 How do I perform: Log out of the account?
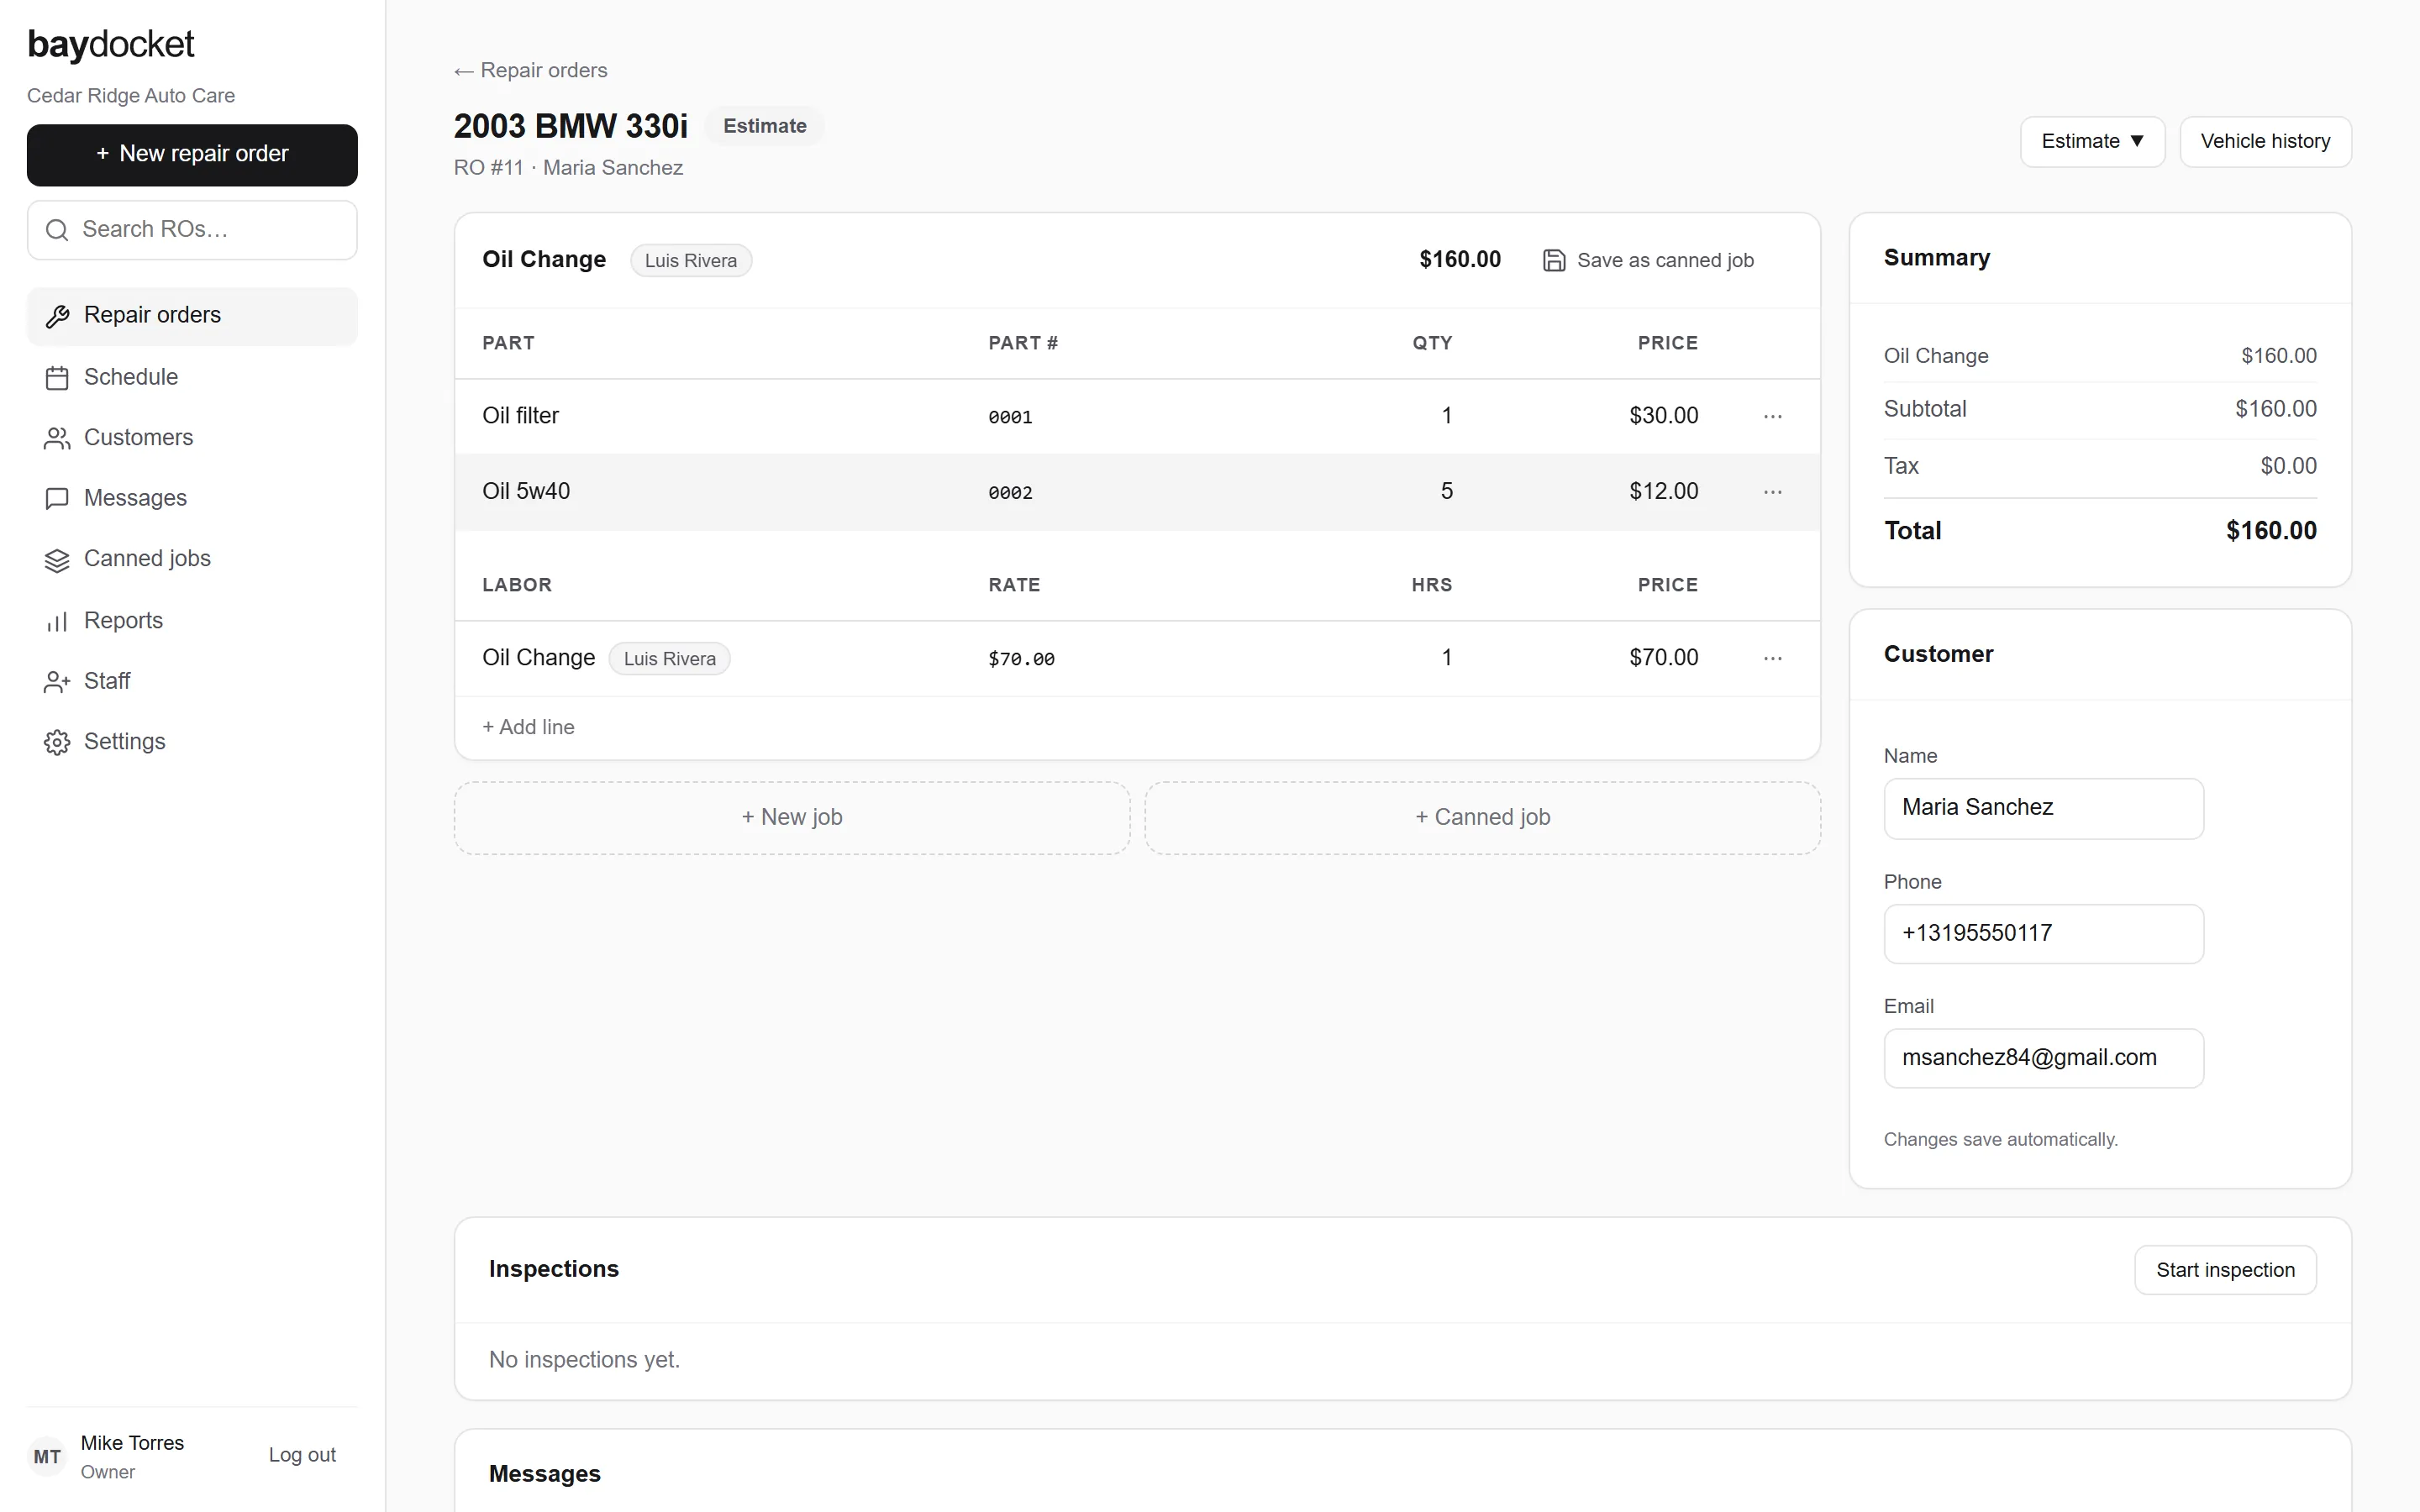click(x=302, y=1455)
